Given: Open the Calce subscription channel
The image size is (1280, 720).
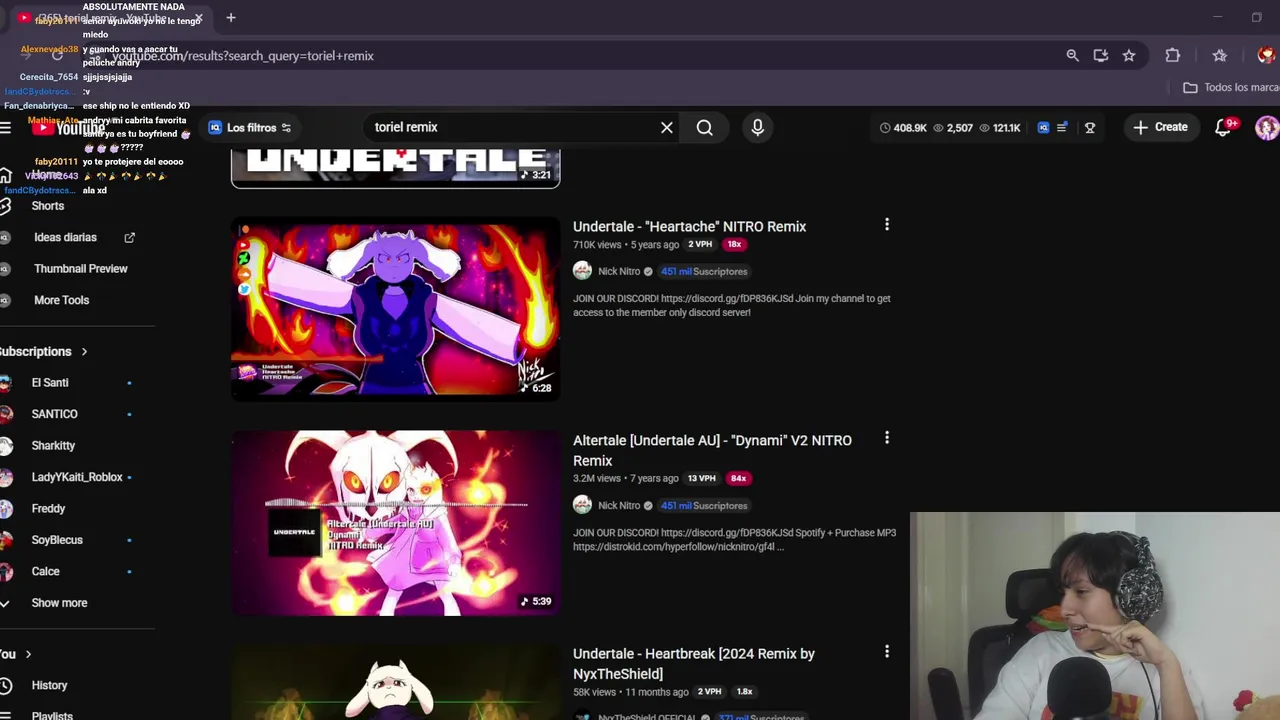Looking at the screenshot, I should (x=45, y=572).
